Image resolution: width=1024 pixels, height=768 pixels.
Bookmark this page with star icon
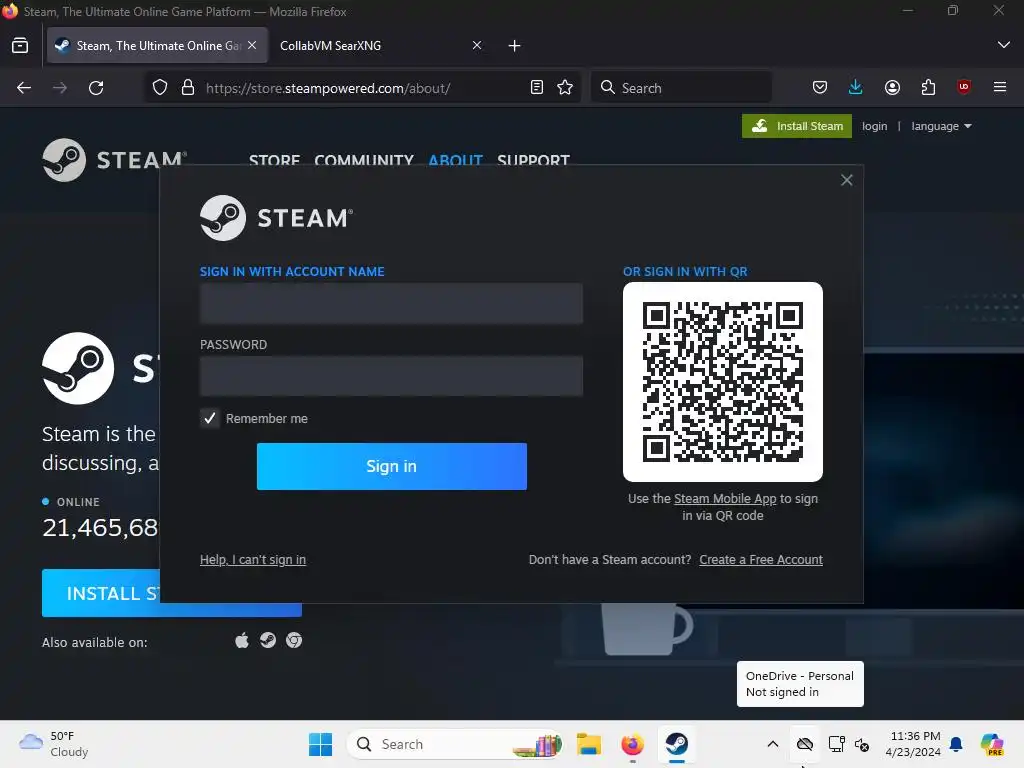pyautogui.click(x=565, y=88)
